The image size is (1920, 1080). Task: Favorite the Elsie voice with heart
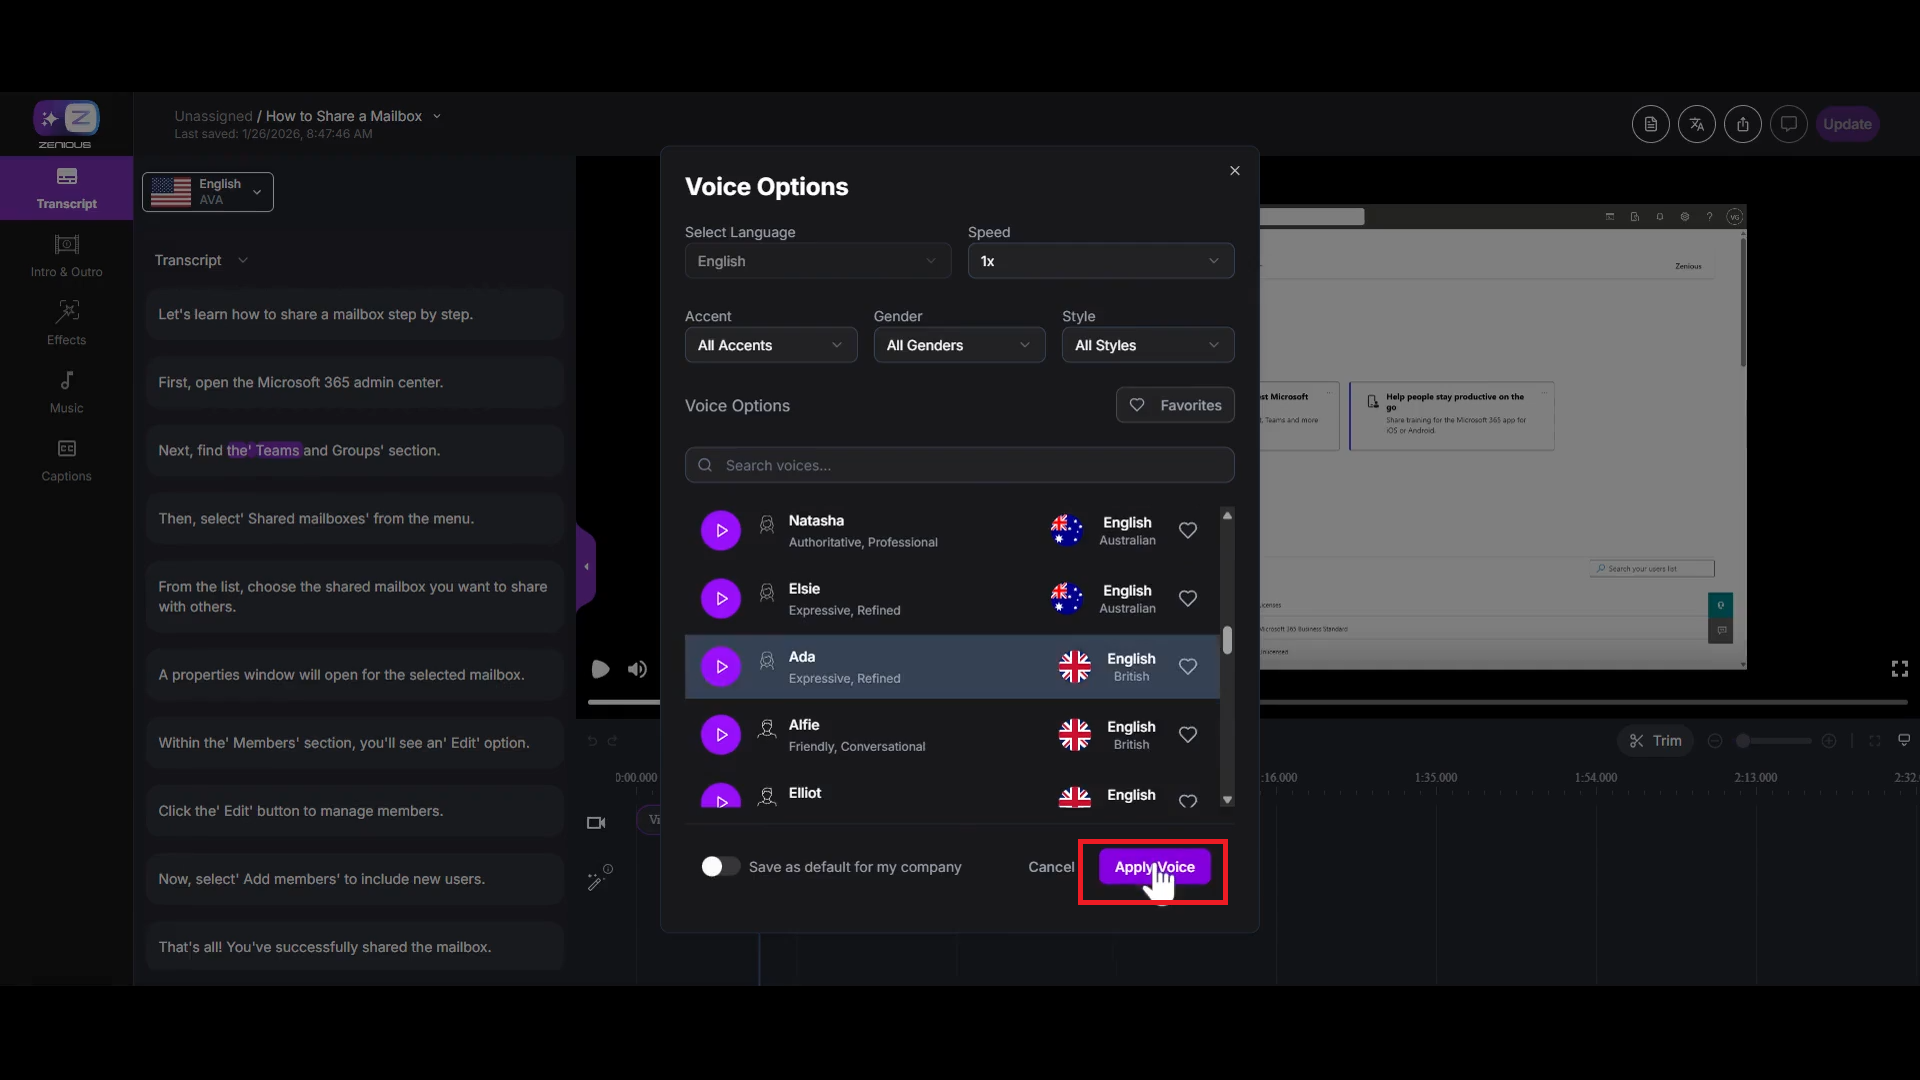click(1187, 598)
